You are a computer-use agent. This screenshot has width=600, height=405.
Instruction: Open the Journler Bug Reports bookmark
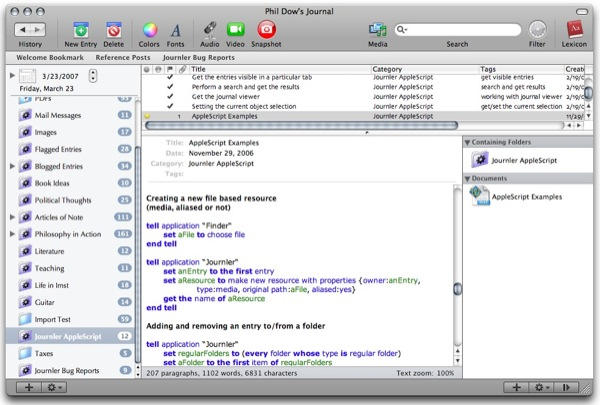coord(199,57)
